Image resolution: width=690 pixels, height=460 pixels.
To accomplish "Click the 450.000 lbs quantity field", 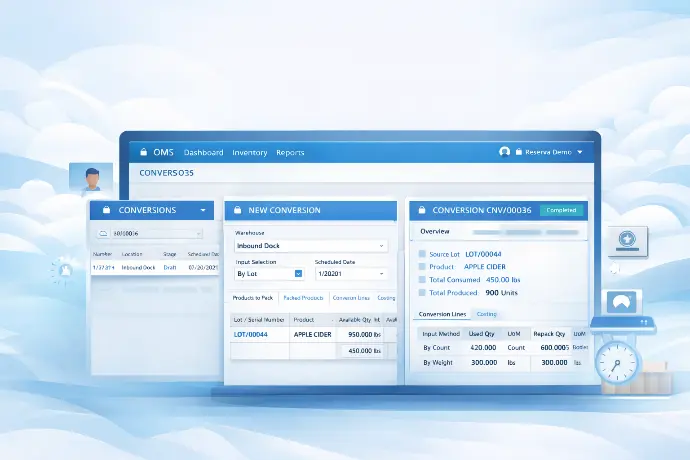I will pyautogui.click(x=362, y=351).
